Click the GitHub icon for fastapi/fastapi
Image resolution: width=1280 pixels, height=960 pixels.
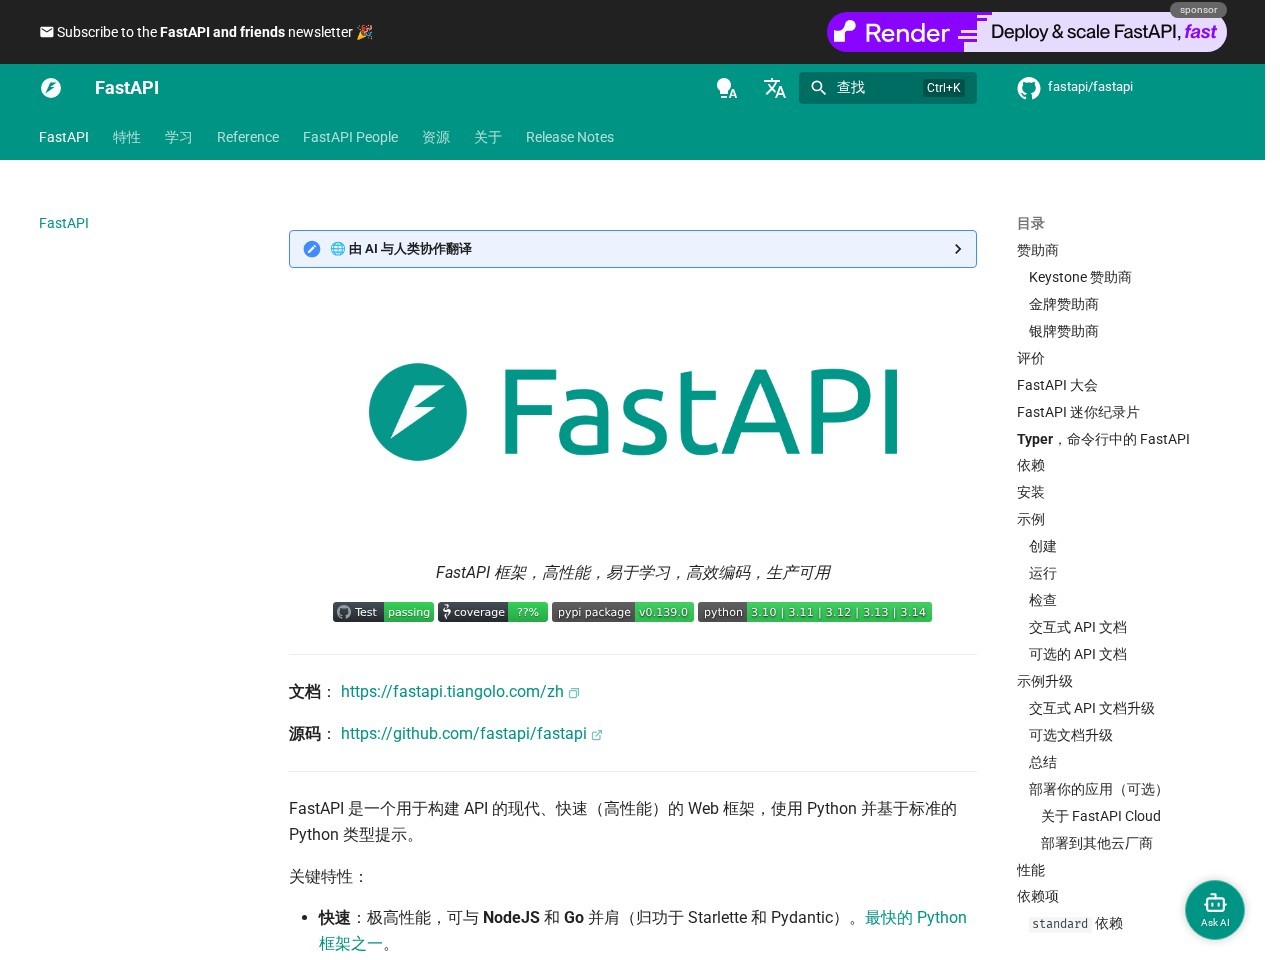tap(1029, 88)
